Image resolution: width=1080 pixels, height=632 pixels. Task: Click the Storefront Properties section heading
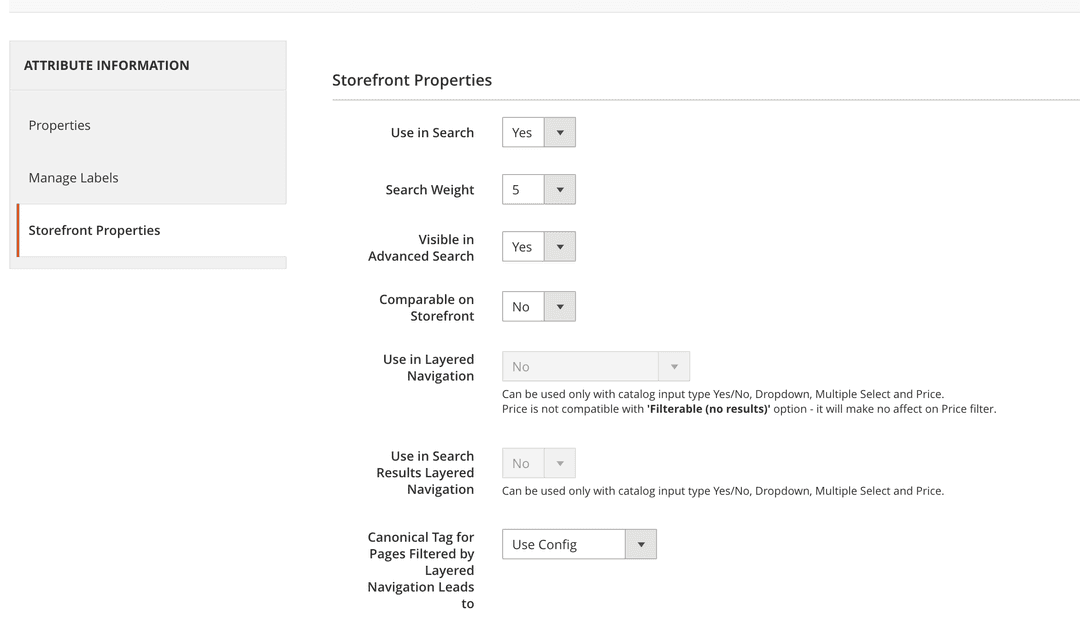point(412,80)
